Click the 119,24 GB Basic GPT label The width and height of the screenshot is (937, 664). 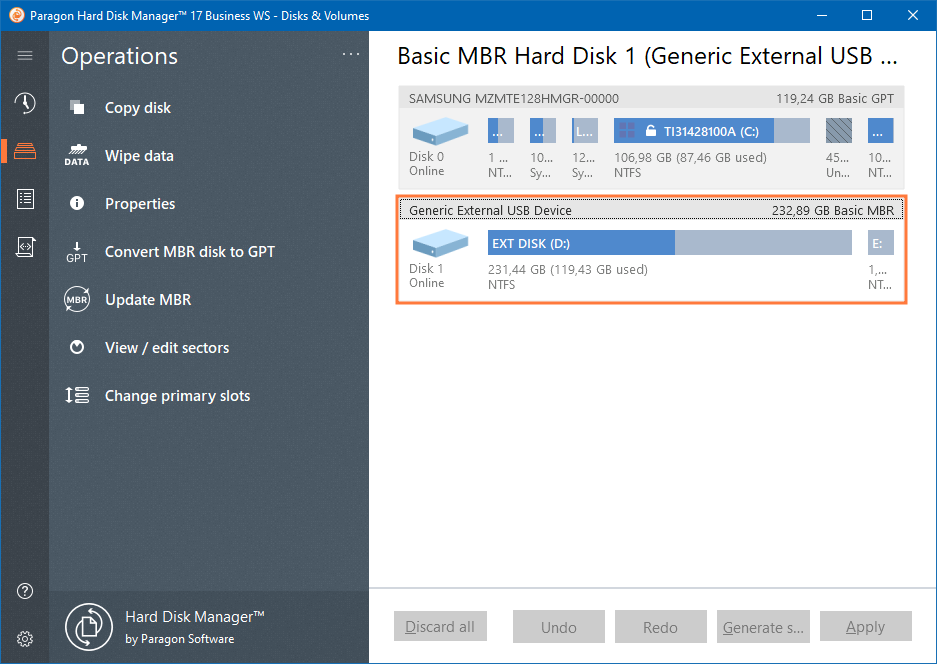coord(835,99)
